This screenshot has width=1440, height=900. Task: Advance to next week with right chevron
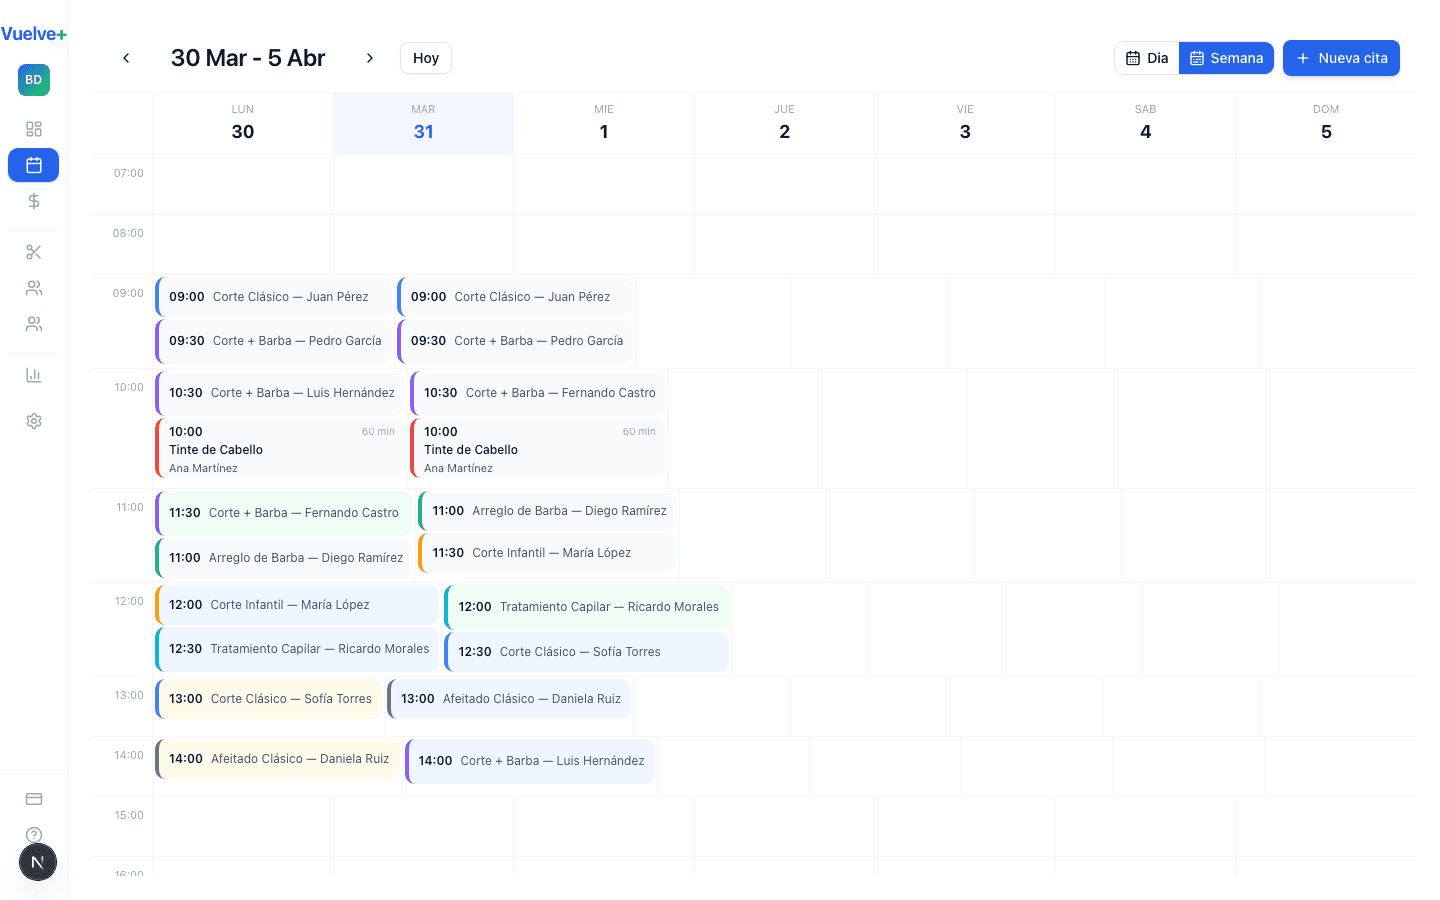[x=370, y=58]
